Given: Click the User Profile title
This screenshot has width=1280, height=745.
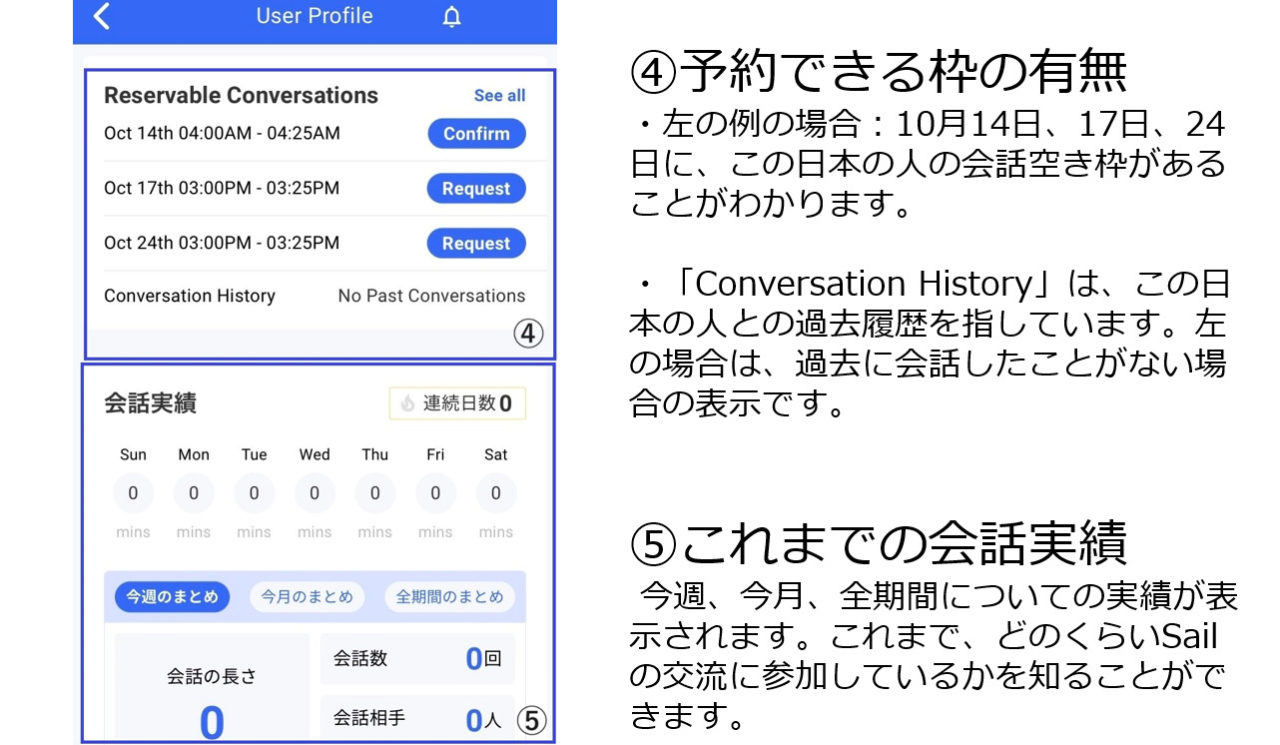Looking at the screenshot, I should (x=314, y=17).
